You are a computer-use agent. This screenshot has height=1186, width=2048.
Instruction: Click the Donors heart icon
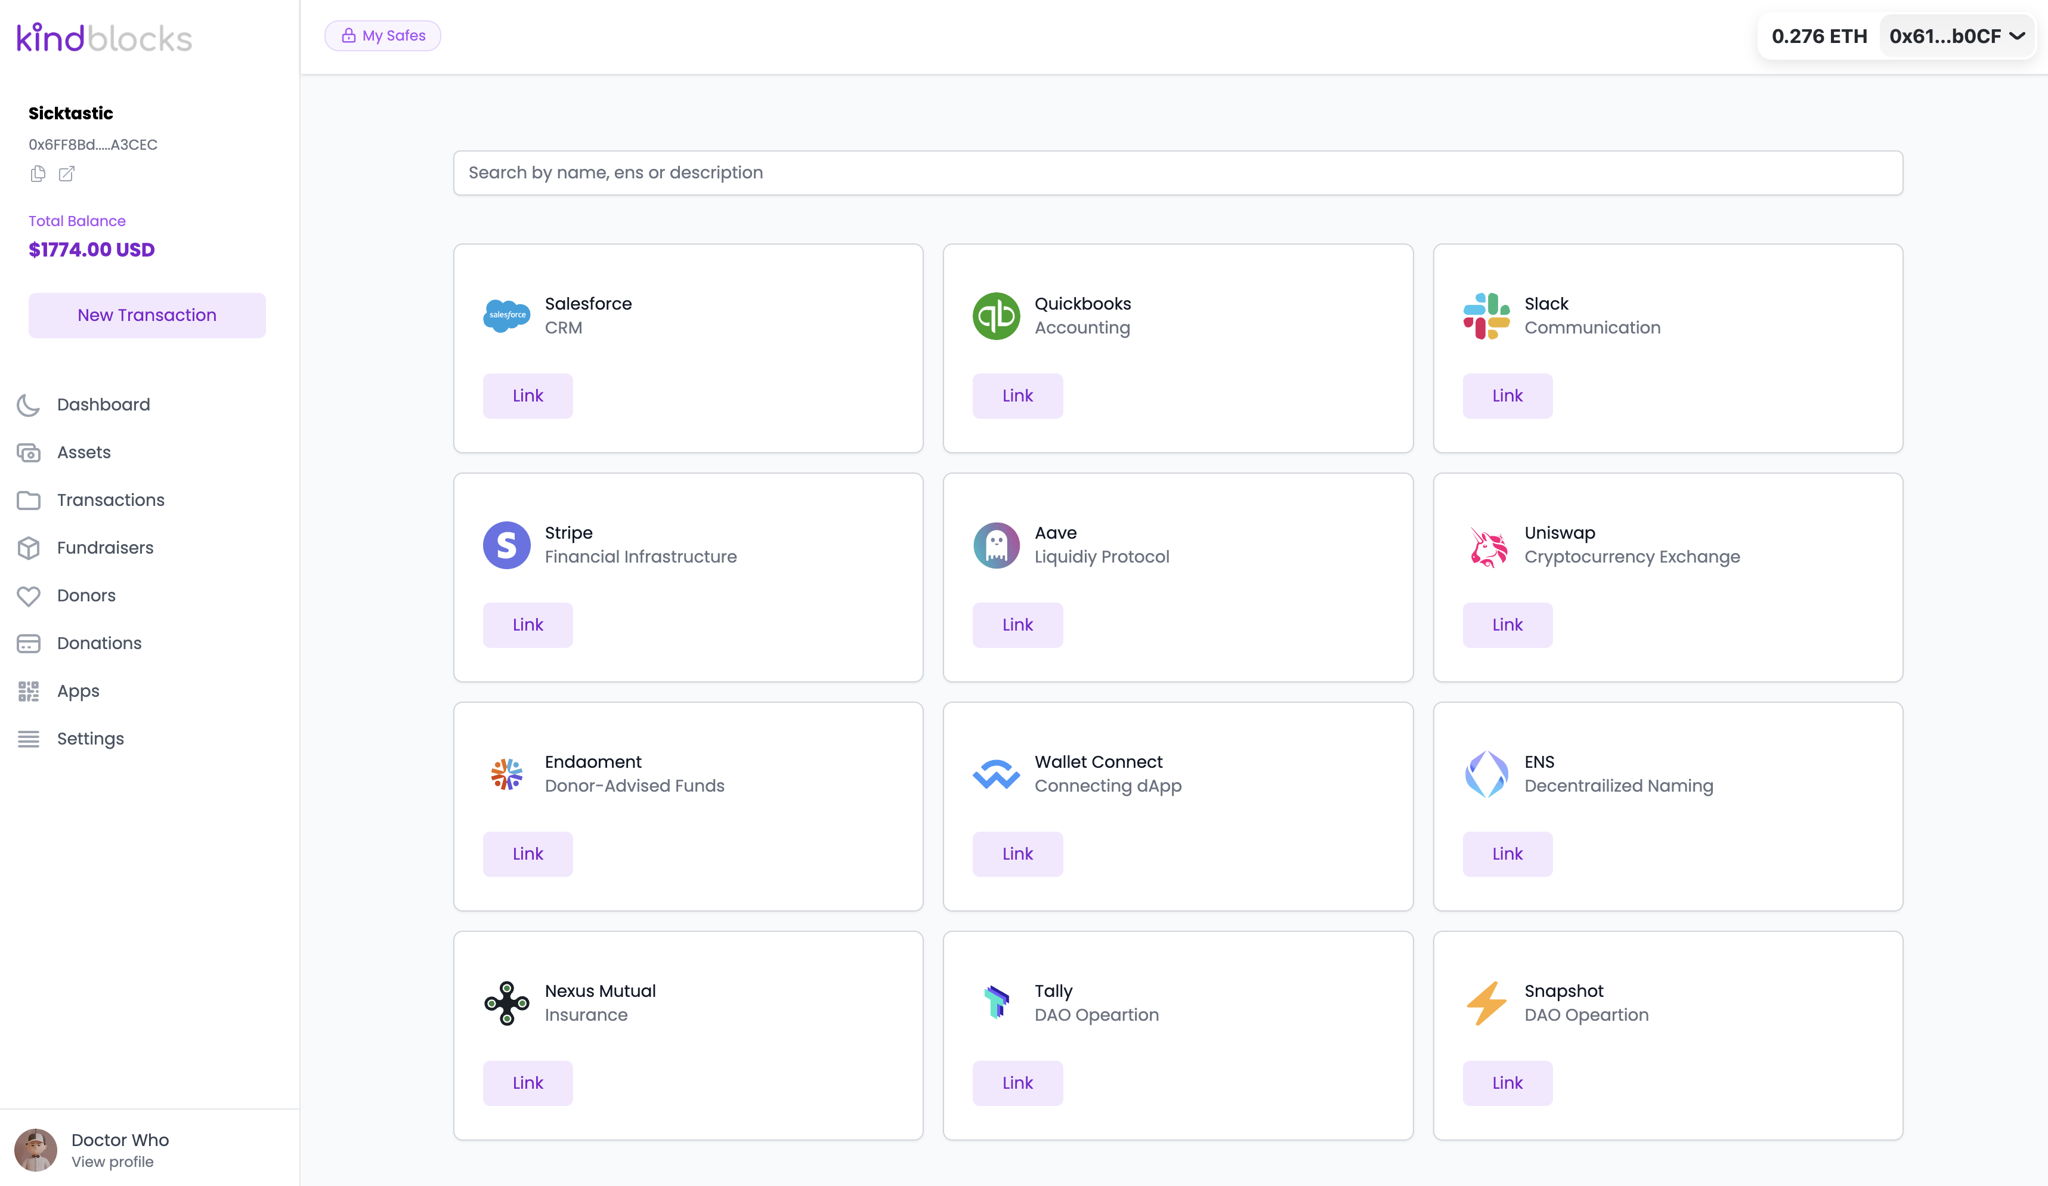pos(28,596)
